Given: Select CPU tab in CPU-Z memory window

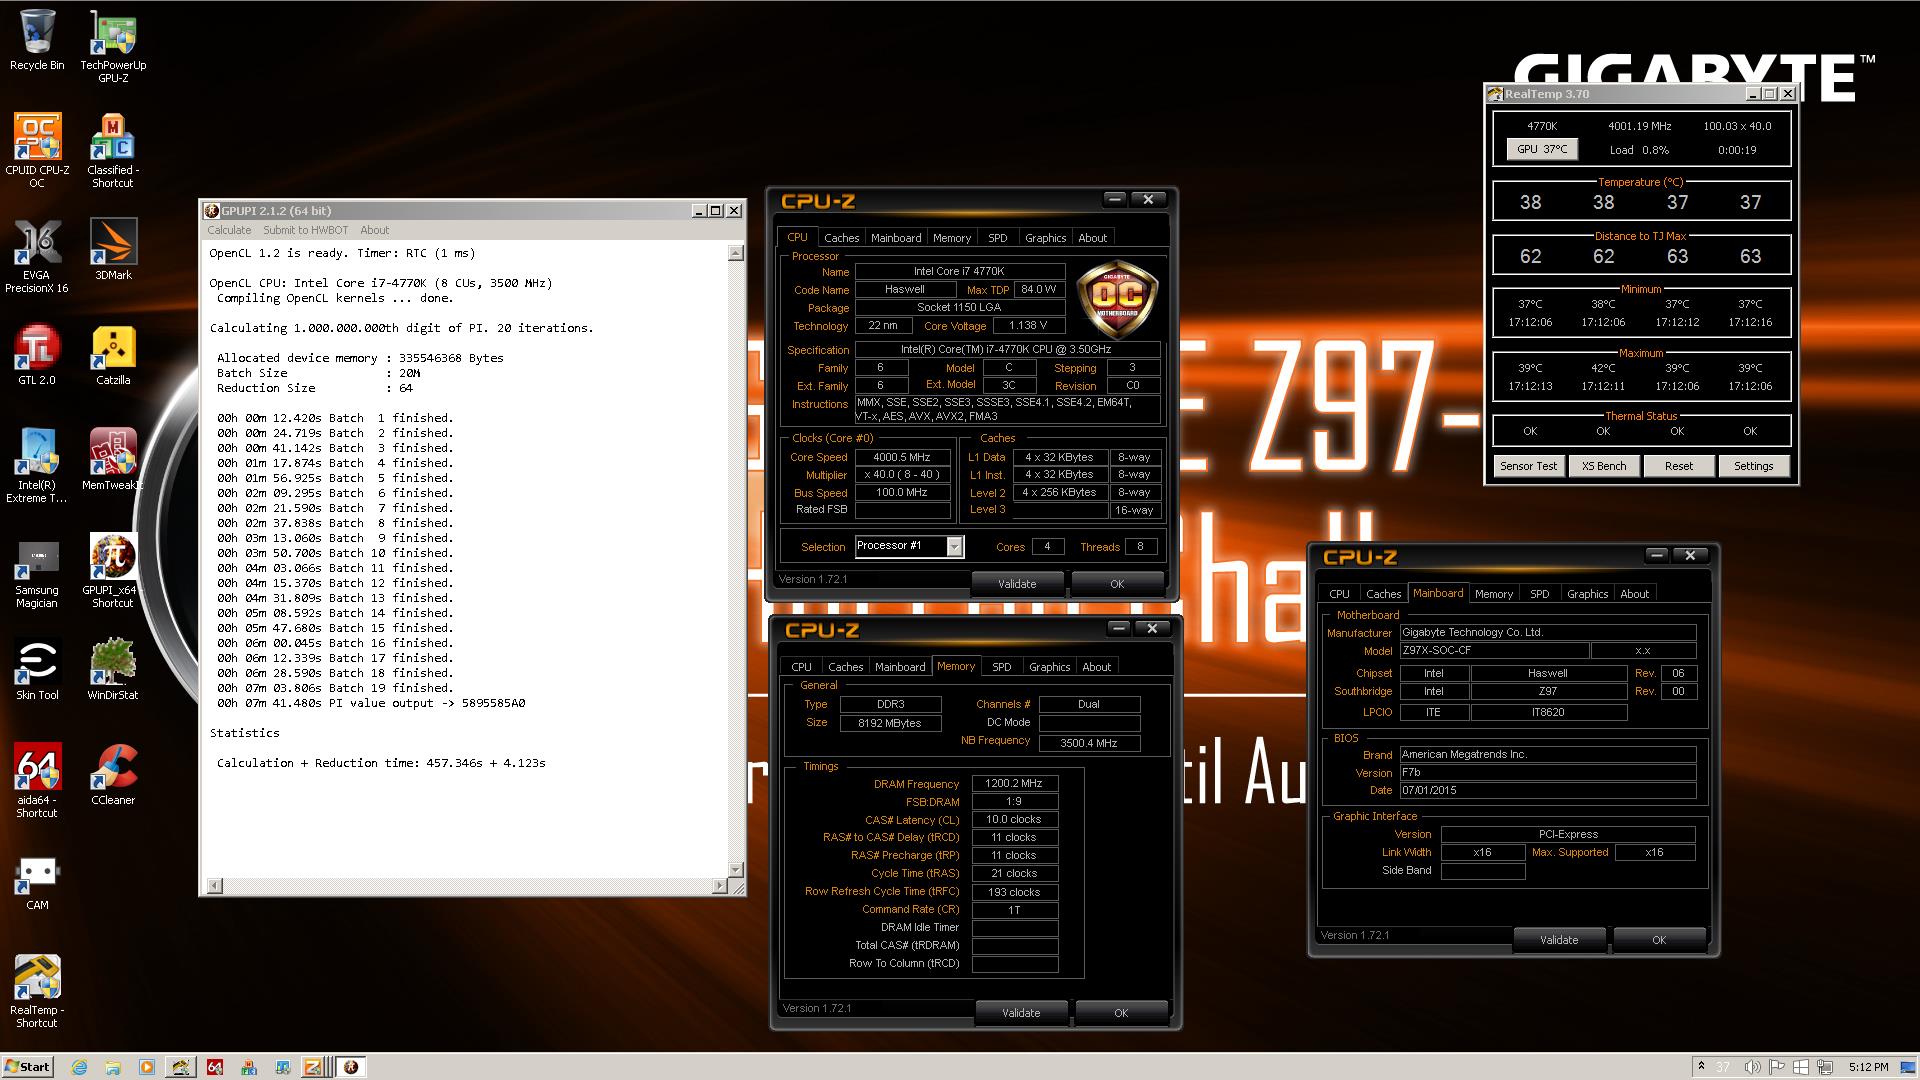Looking at the screenshot, I should tap(801, 667).
